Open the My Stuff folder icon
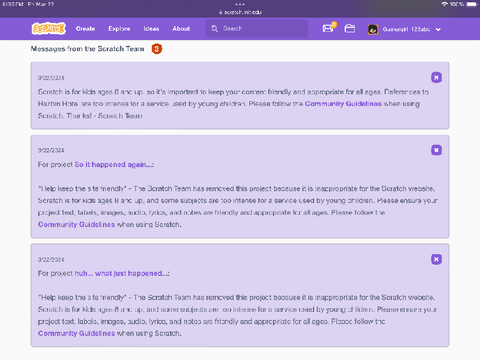This screenshot has height=360, width=480. point(350,29)
